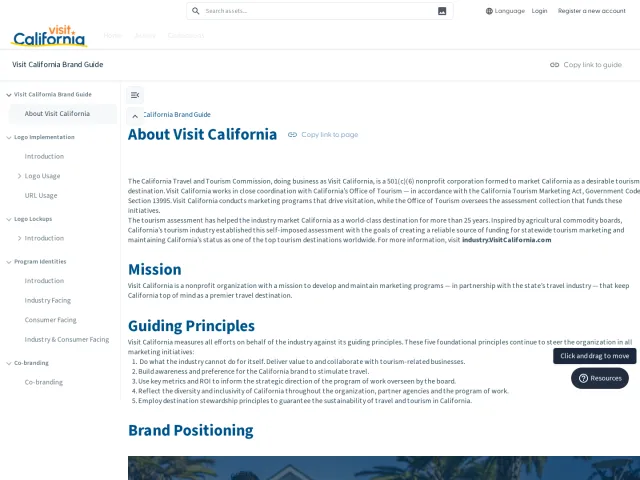Open Introduction under Logo Implementation
Image resolution: width=640 pixels, height=480 pixels.
pyautogui.click(x=44, y=156)
